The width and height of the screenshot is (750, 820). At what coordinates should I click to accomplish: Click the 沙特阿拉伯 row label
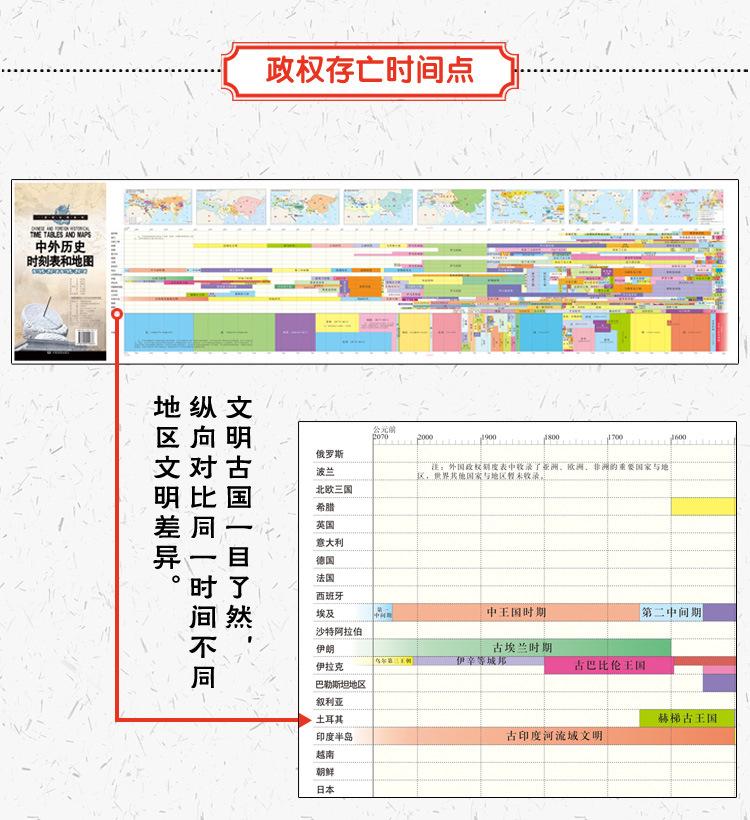click(x=338, y=631)
